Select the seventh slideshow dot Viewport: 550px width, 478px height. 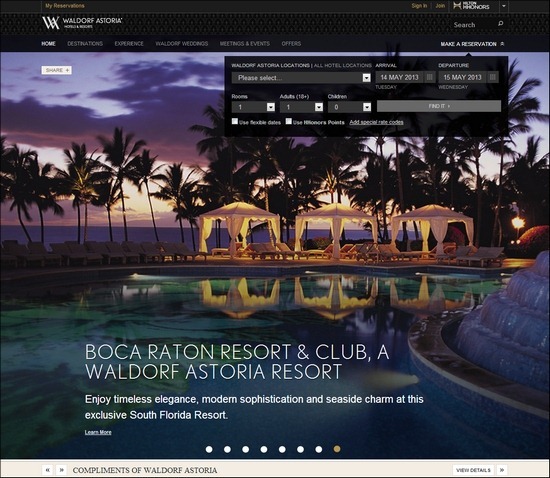pos(318,449)
